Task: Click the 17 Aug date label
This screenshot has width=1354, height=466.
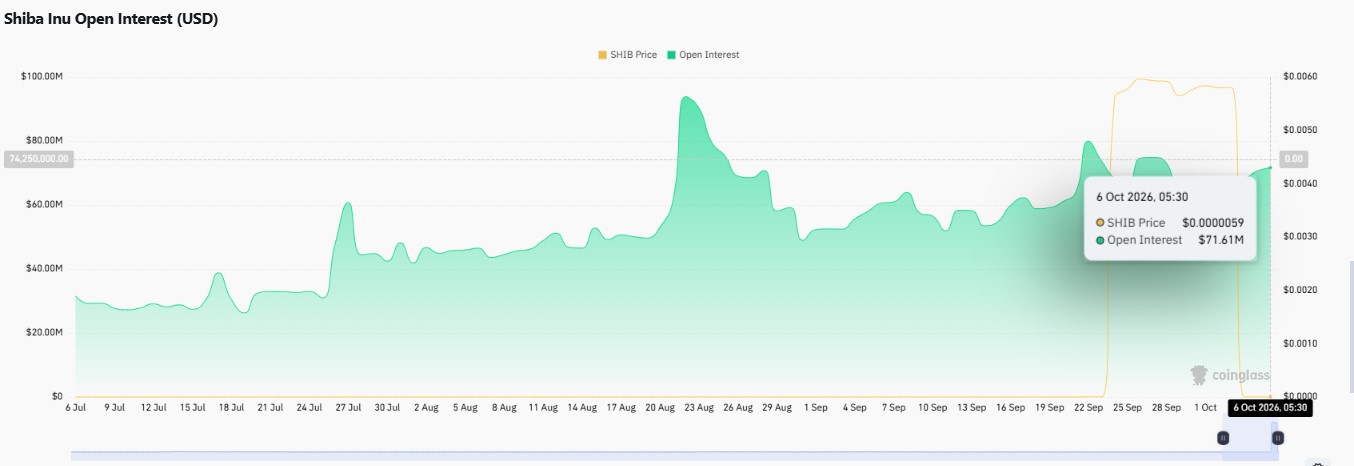Action: pyautogui.click(x=621, y=408)
